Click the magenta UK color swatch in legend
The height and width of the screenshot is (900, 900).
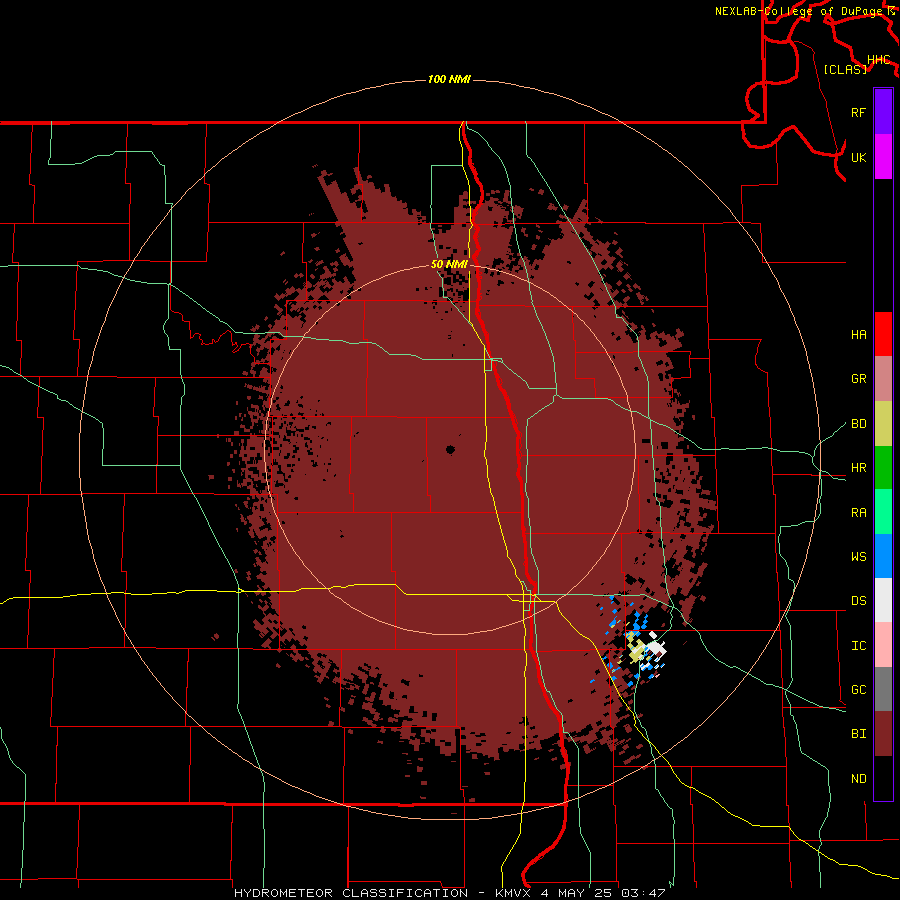[883, 157]
